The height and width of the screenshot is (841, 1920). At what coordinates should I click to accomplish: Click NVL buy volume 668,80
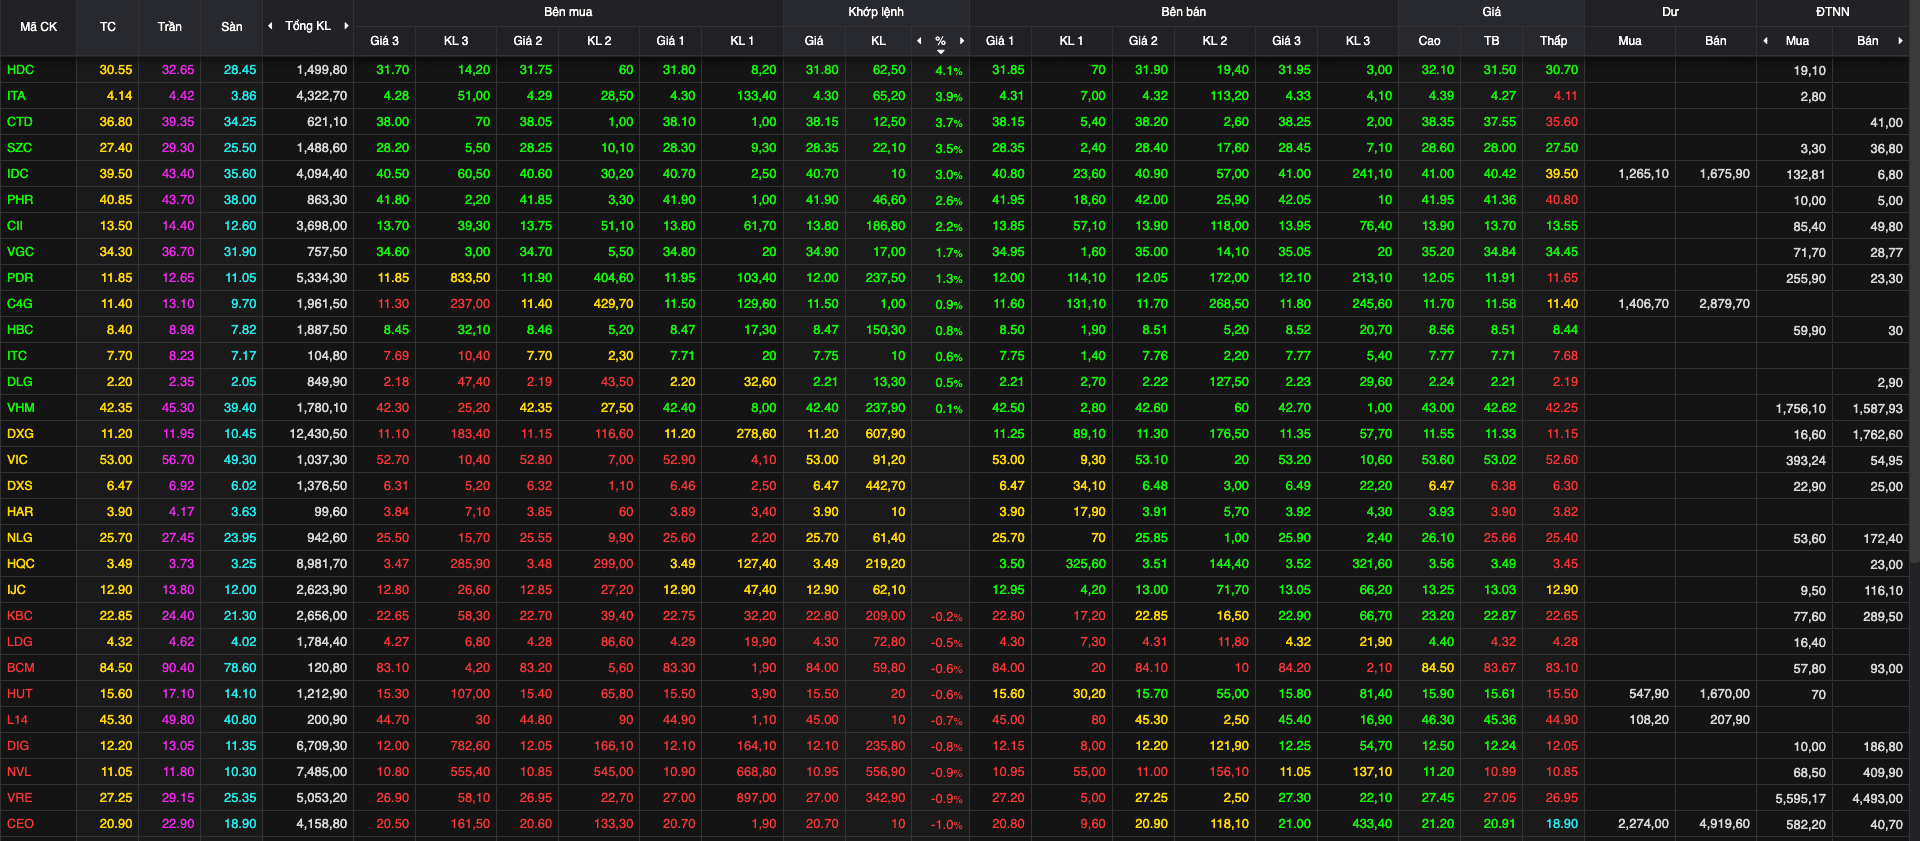(756, 772)
